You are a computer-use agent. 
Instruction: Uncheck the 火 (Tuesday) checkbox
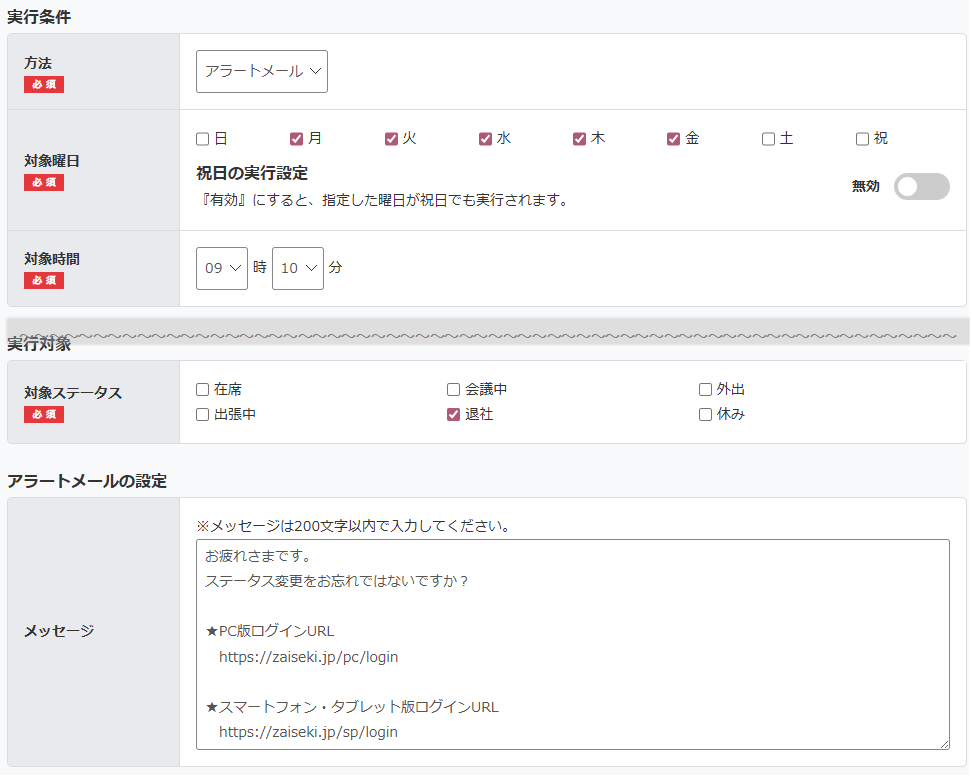click(391, 139)
